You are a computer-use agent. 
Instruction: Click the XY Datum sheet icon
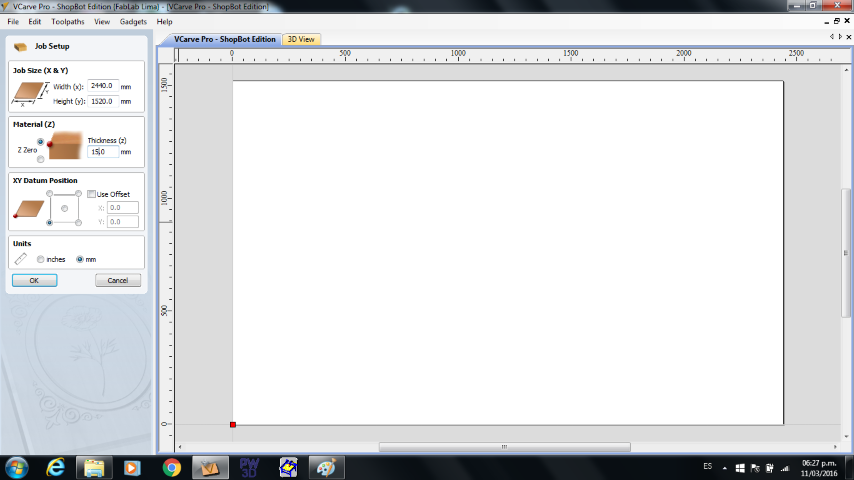28,209
